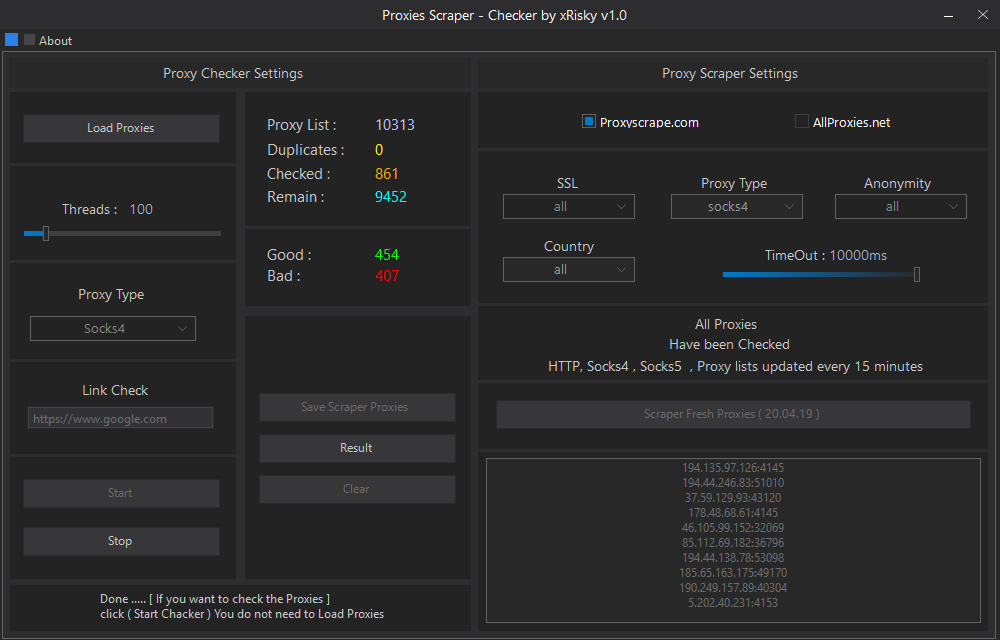
Task: Expand the Anonymity dropdown
Action: click(900, 207)
